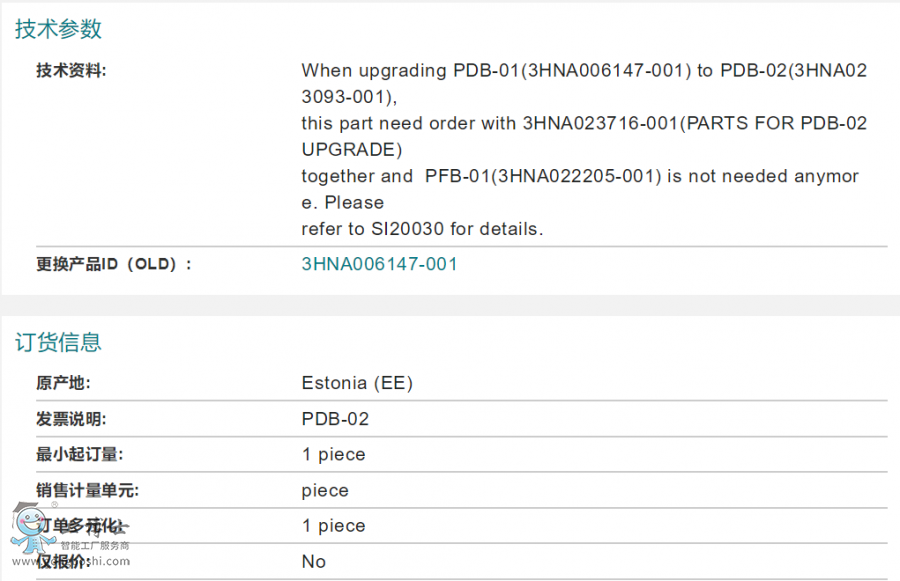Select the 发票说明 field label
The height and width of the screenshot is (581, 900).
tap(71, 419)
